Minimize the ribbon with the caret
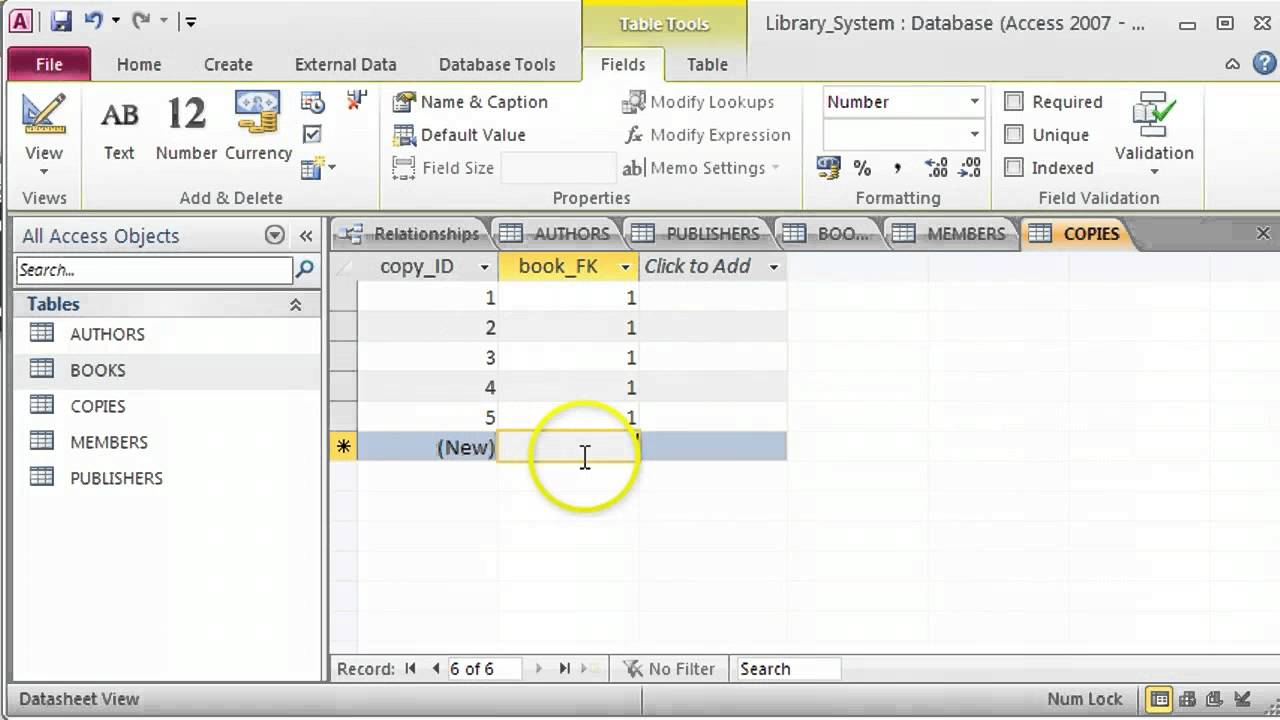Screen dimensions: 1280x720 click(x=1233, y=65)
